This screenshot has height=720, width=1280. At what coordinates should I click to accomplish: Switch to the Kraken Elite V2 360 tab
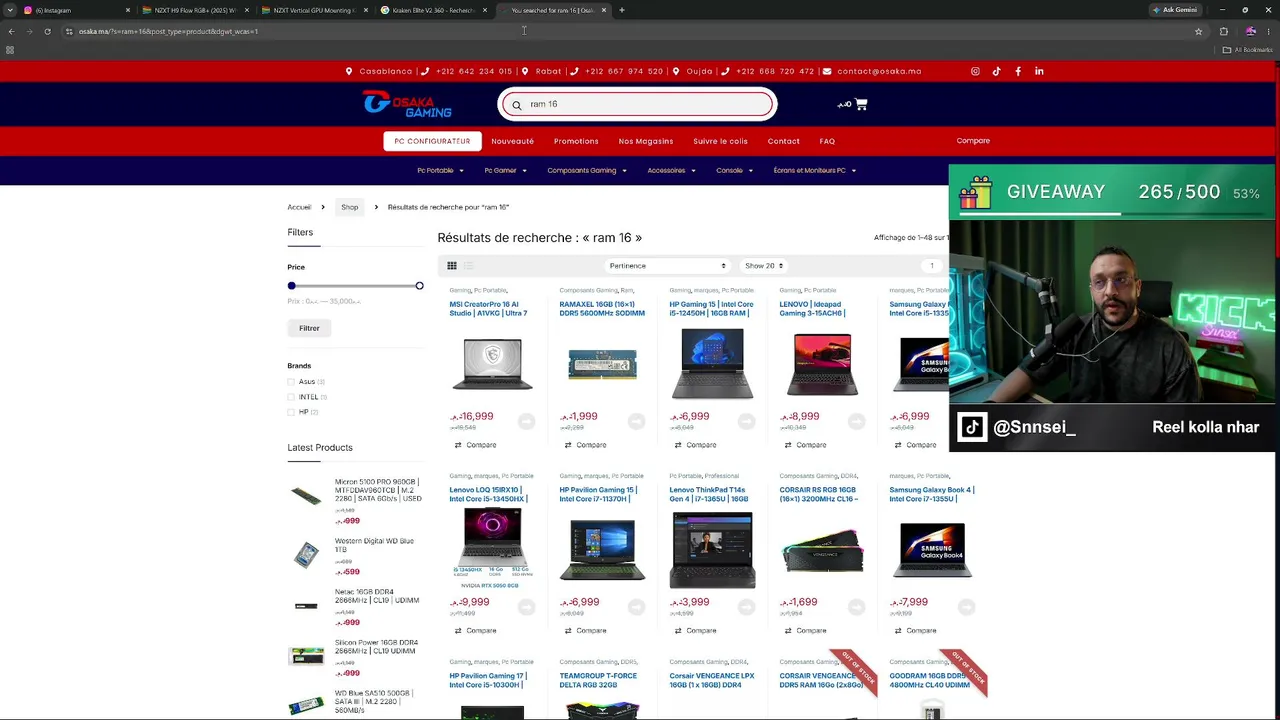click(434, 10)
